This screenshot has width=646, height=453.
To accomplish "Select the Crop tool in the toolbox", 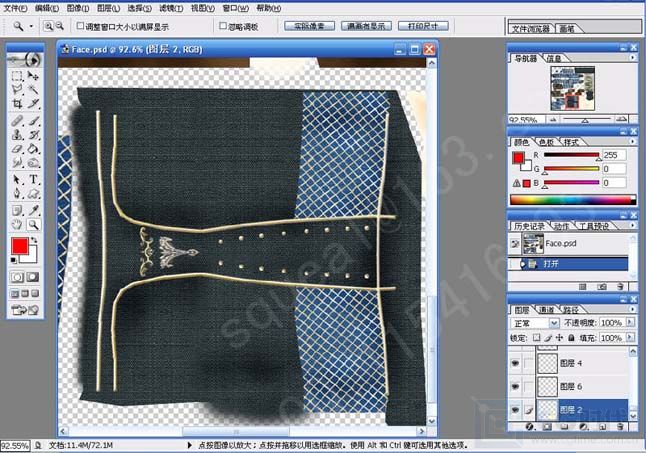I will coord(17,103).
